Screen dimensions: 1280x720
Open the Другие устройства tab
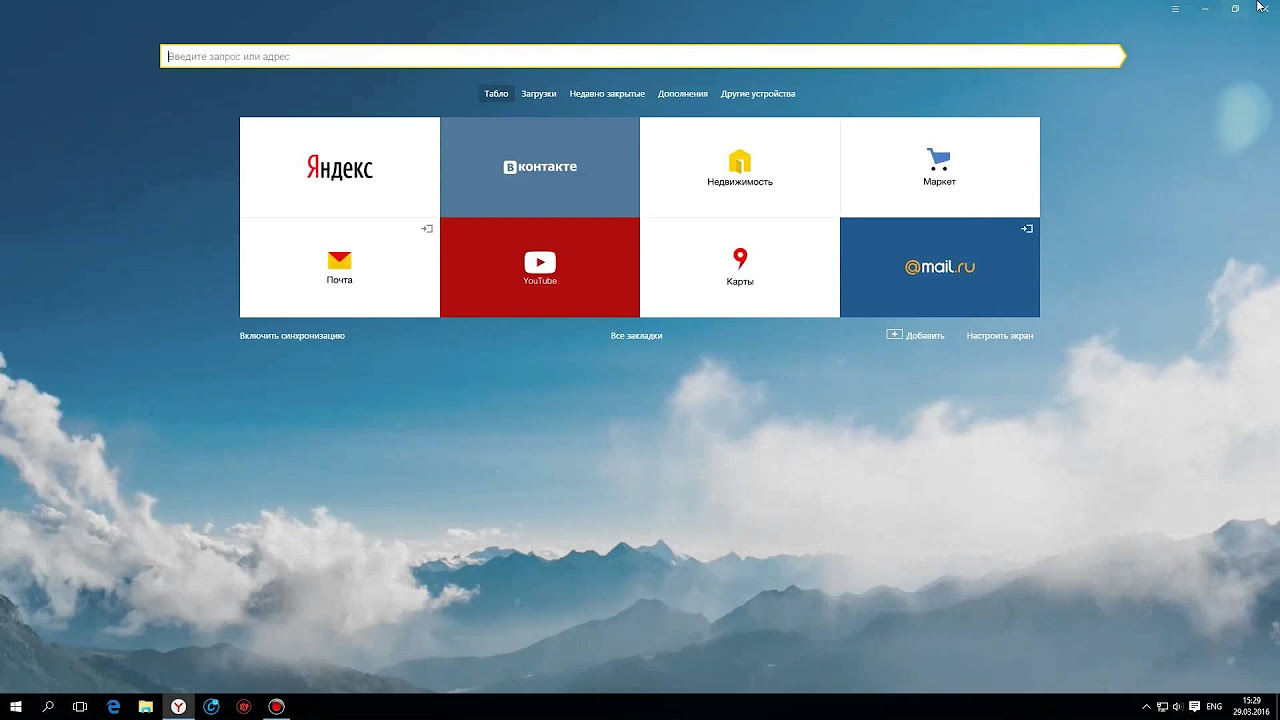click(x=758, y=94)
